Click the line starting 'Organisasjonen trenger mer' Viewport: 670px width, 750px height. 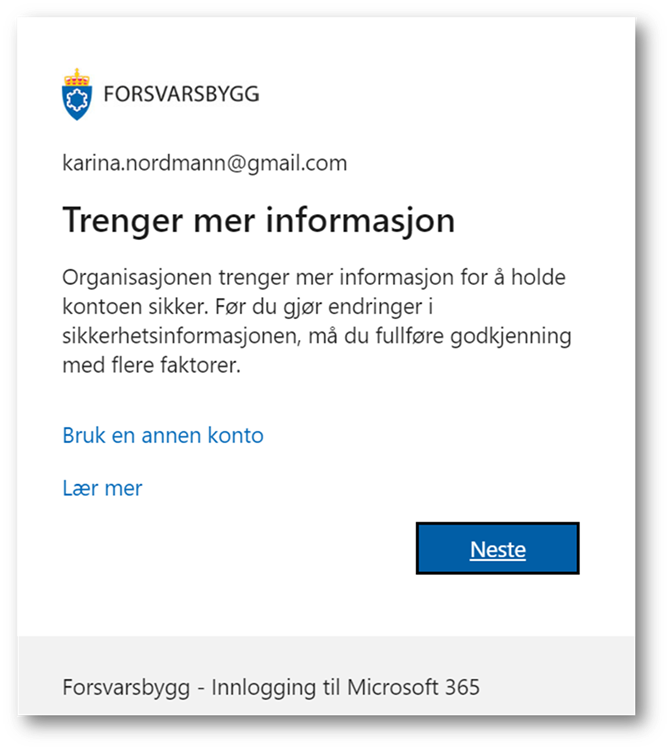[314, 277]
